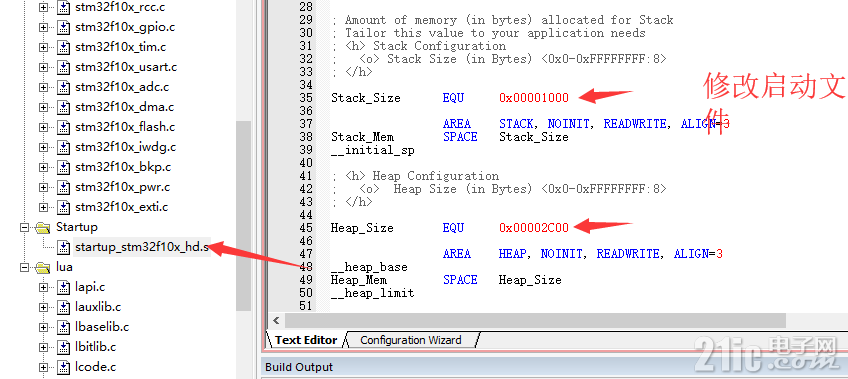Screen dimensions: 848x379
Task: Click the lua folder icon
Action: (x=43, y=268)
